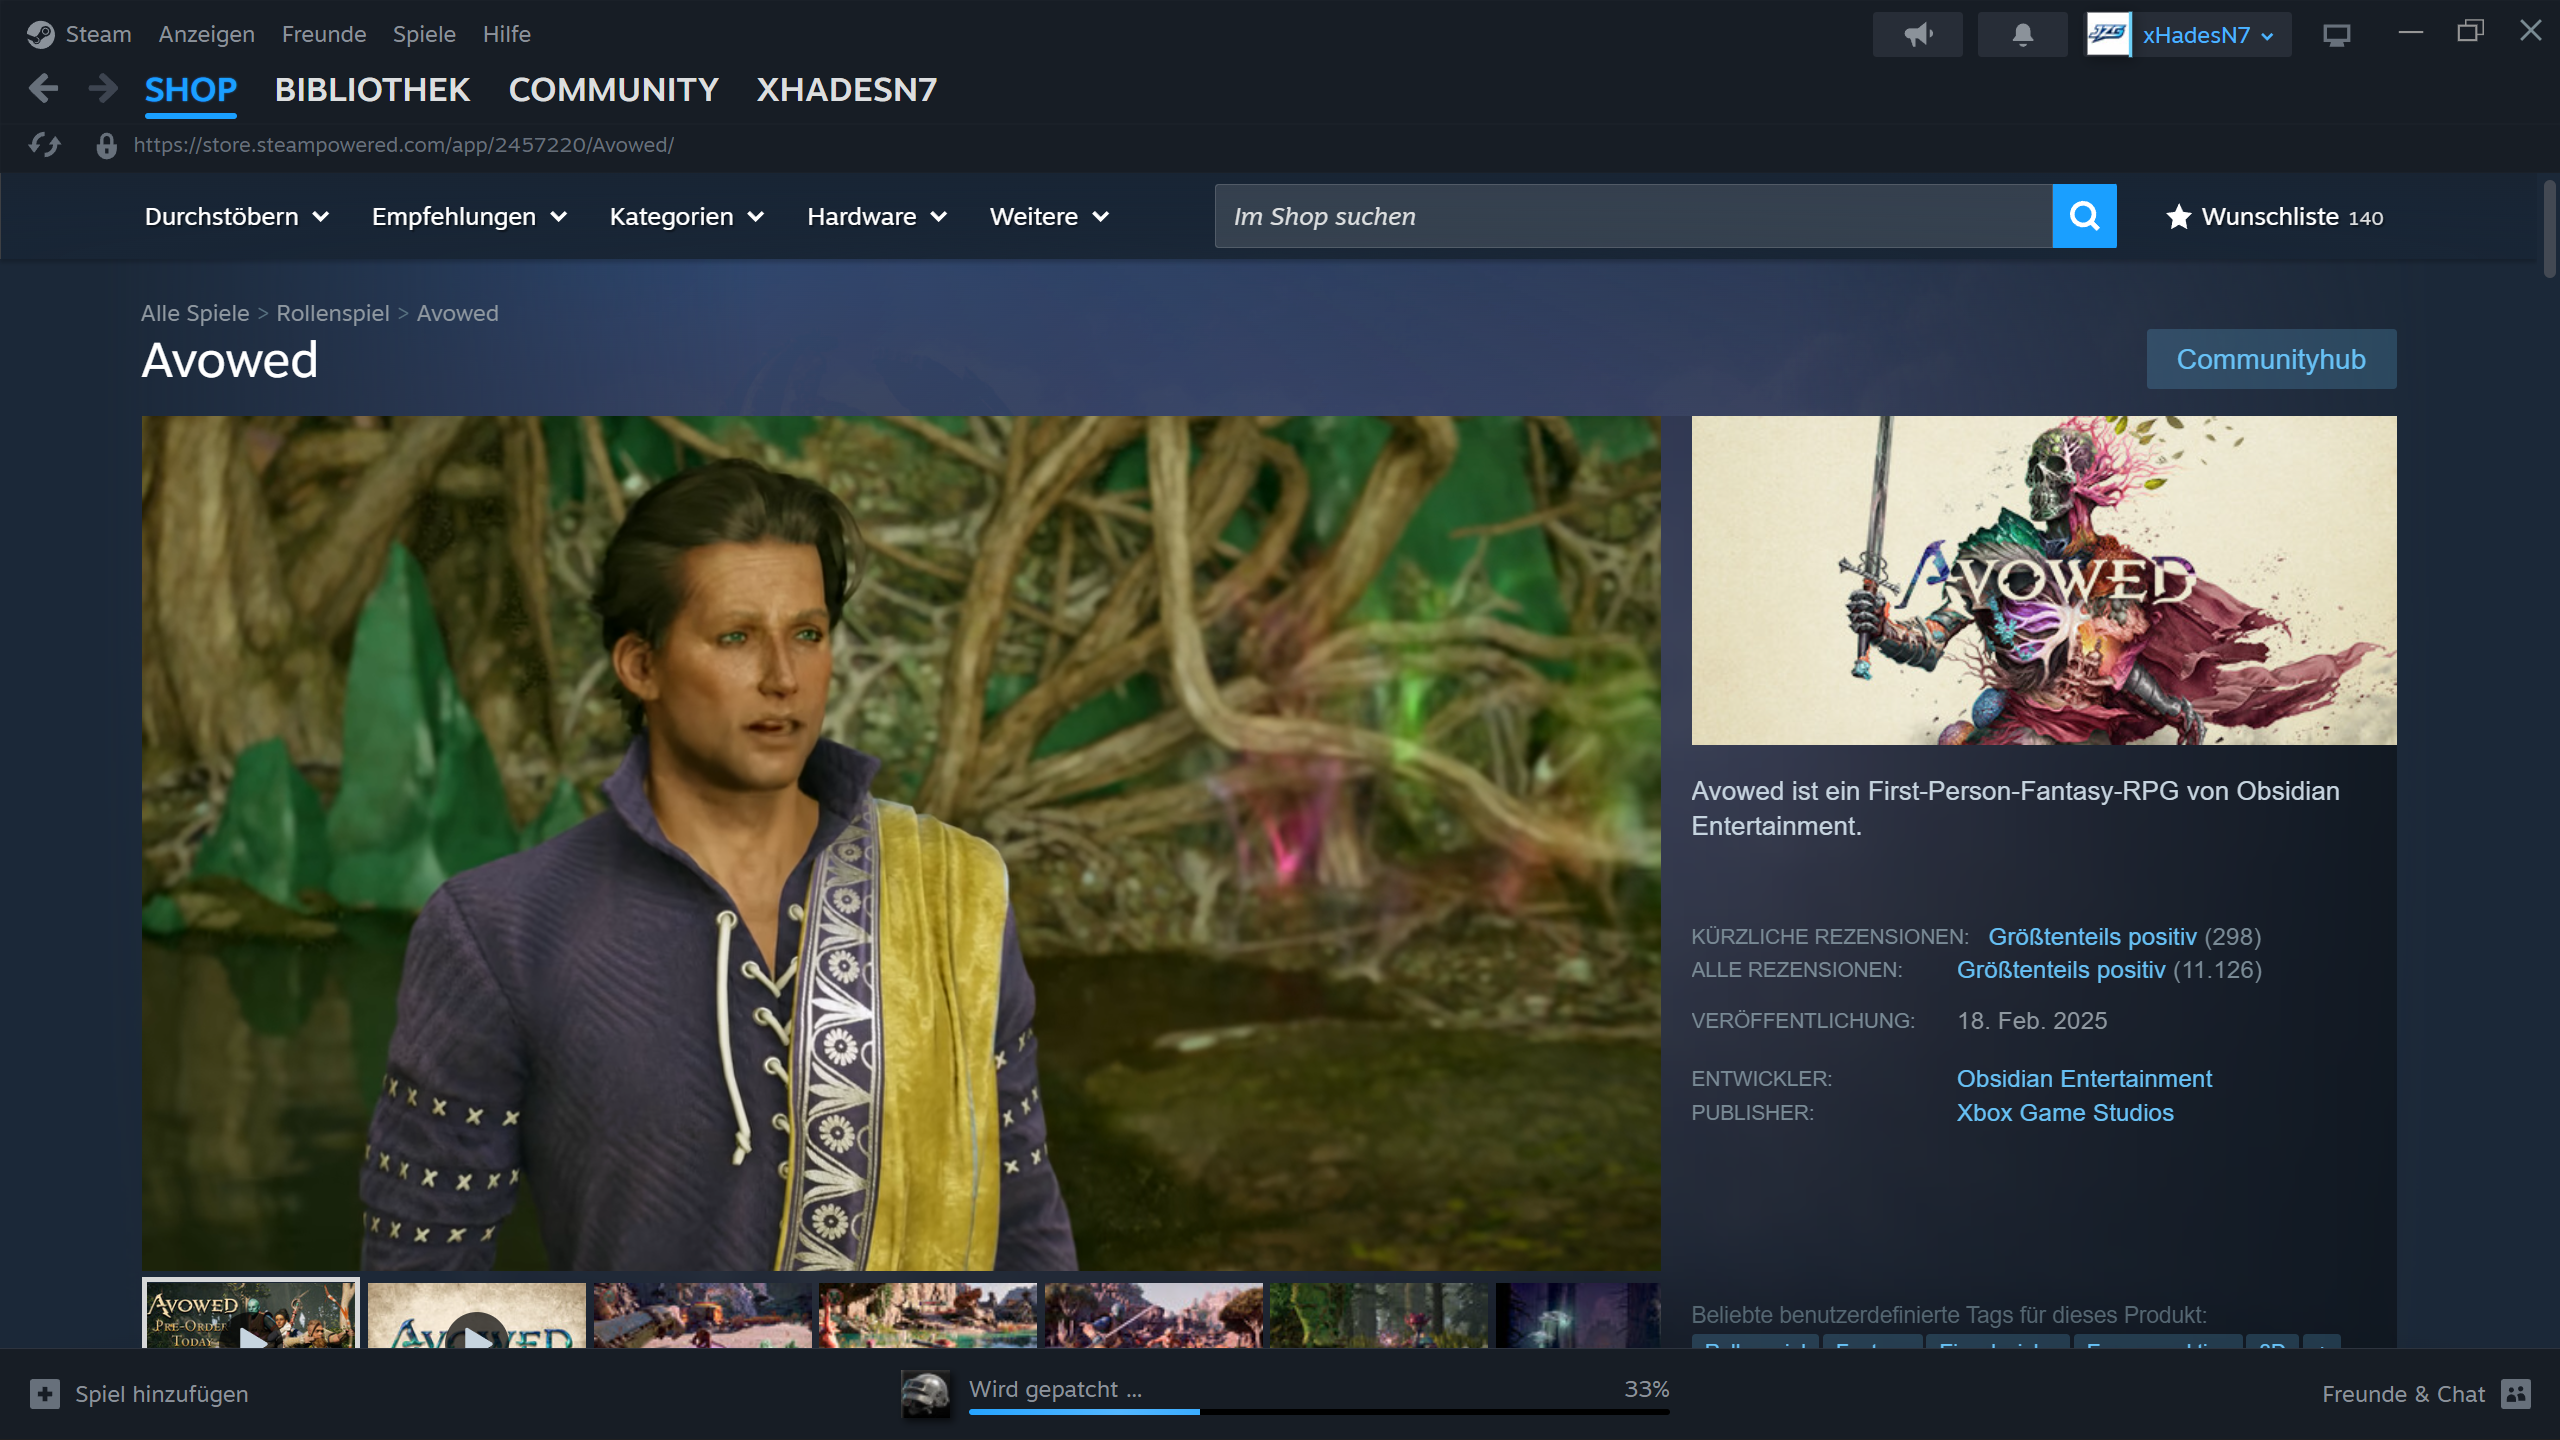Open the notifications bell

2022,35
